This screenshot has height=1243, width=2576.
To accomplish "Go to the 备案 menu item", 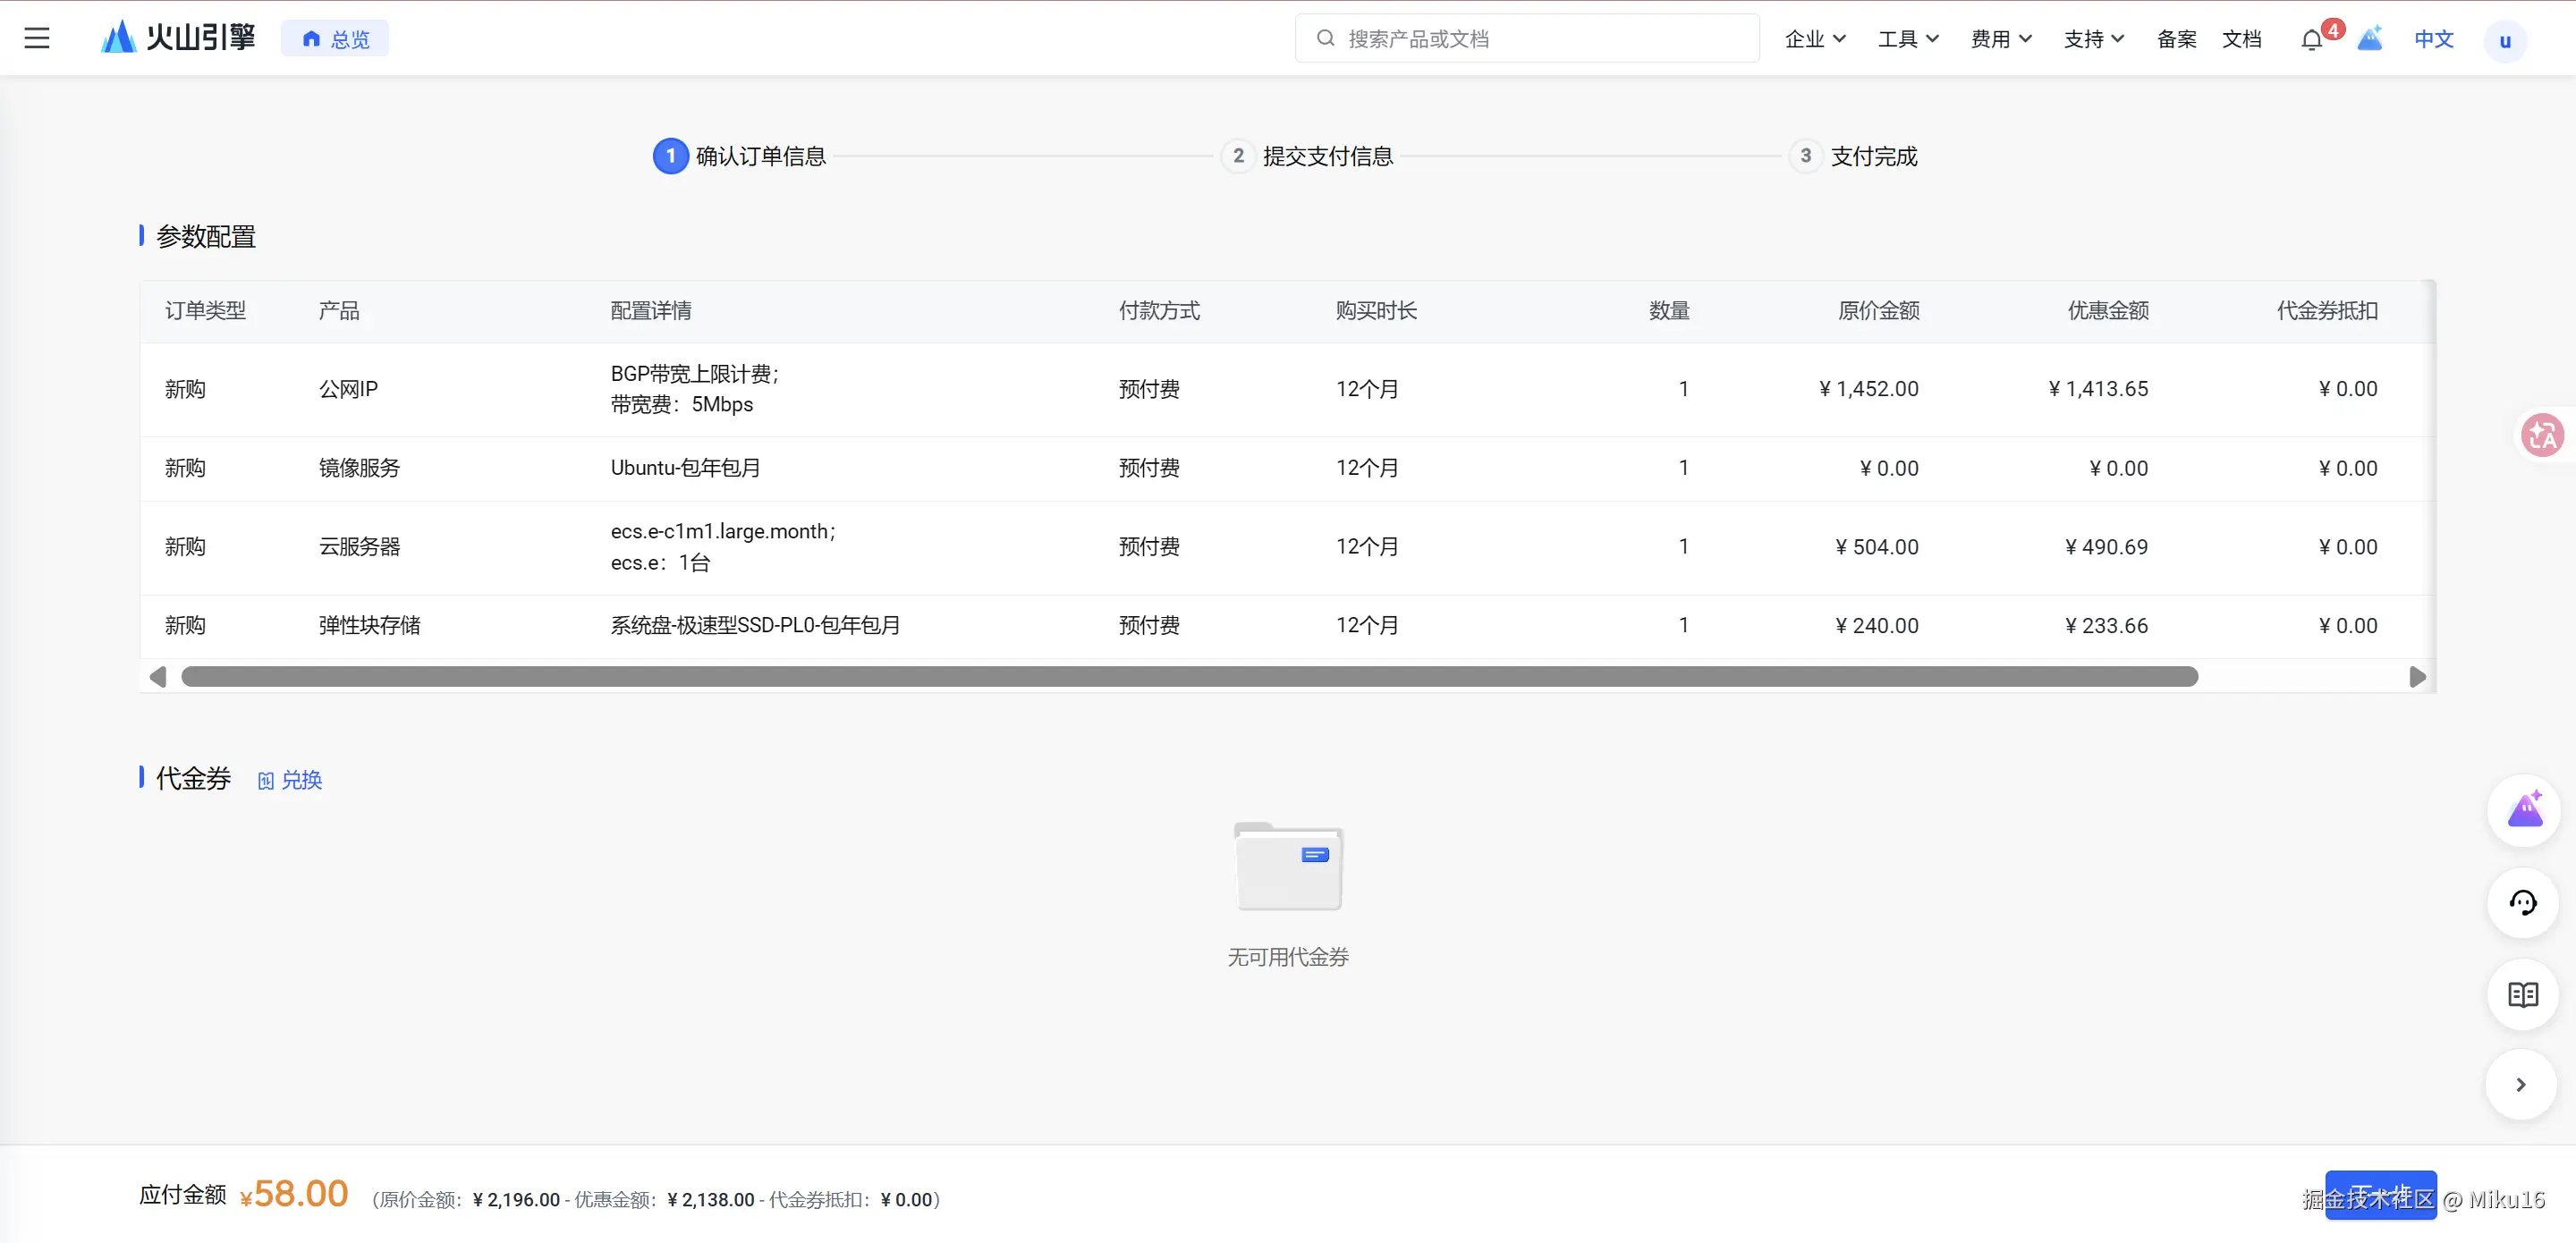I will click(2176, 39).
